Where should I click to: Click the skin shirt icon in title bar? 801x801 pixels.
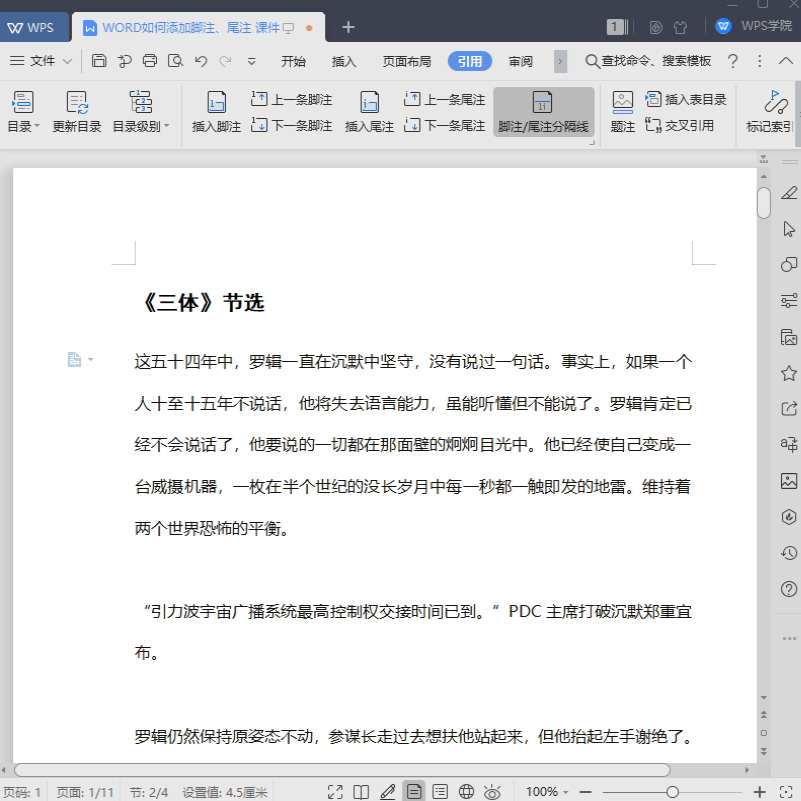point(680,28)
